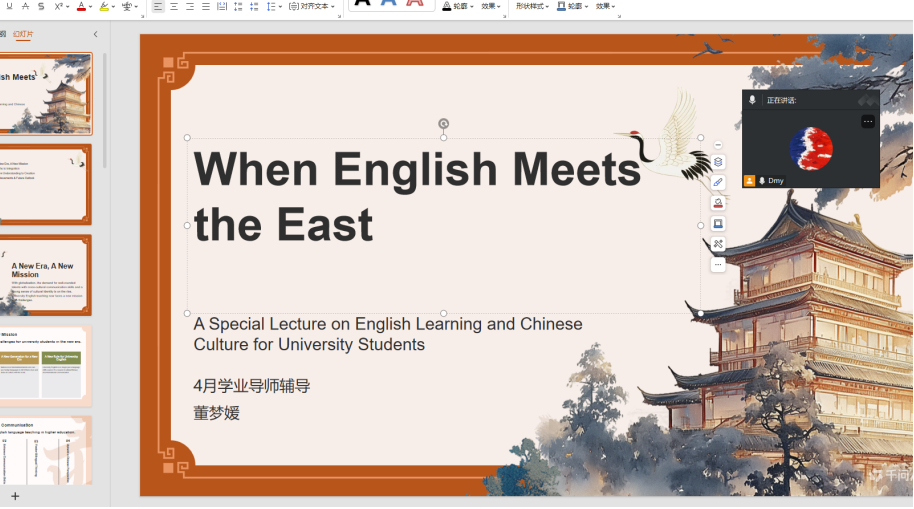This screenshot has width=914, height=509.
Task: Open shape fill floating icon beside textbox
Action: (x=718, y=203)
